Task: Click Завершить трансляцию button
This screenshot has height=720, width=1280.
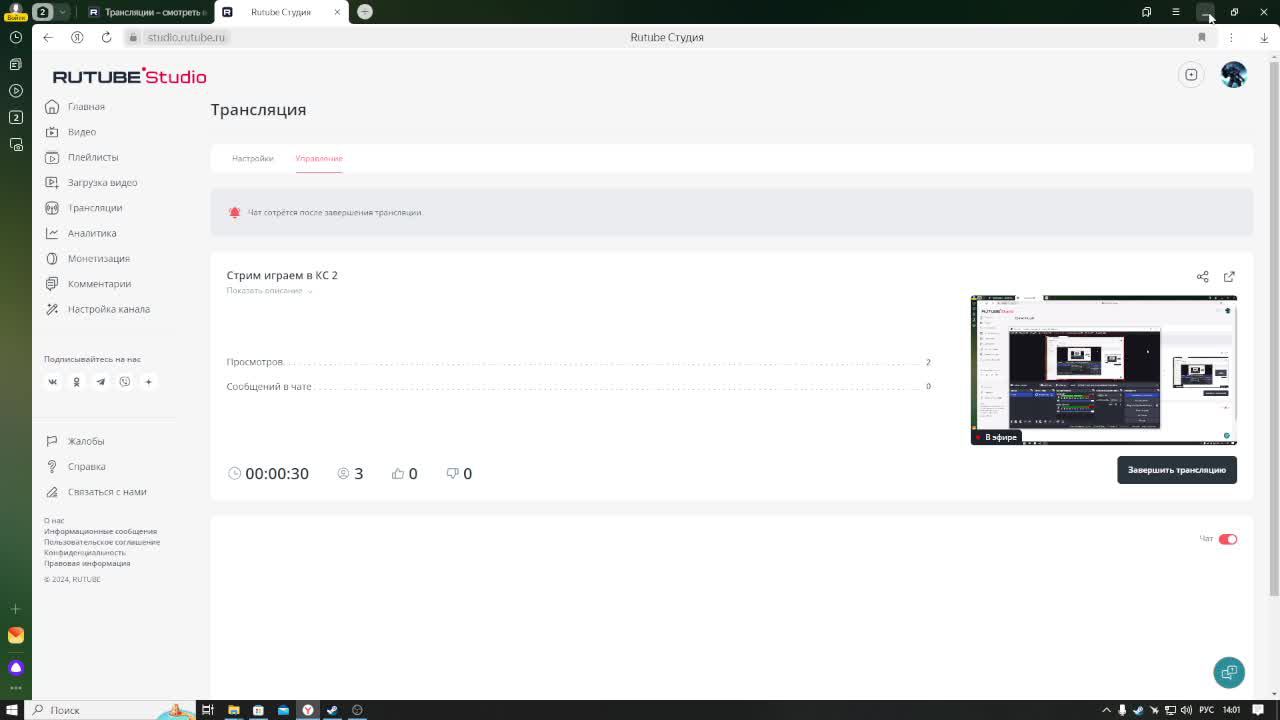Action: (1177, 470)
